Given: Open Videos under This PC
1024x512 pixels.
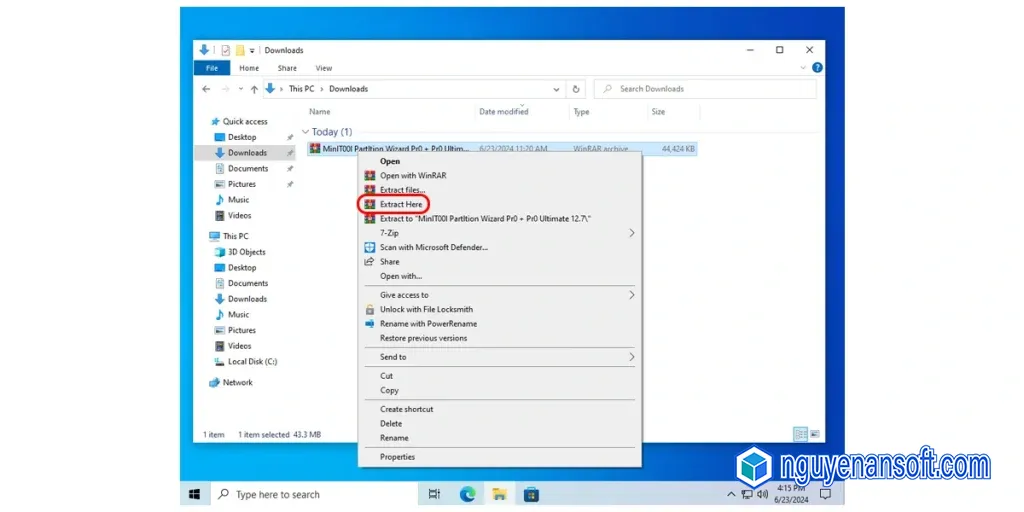Looking at the screenshot, I should click(239, 346).
